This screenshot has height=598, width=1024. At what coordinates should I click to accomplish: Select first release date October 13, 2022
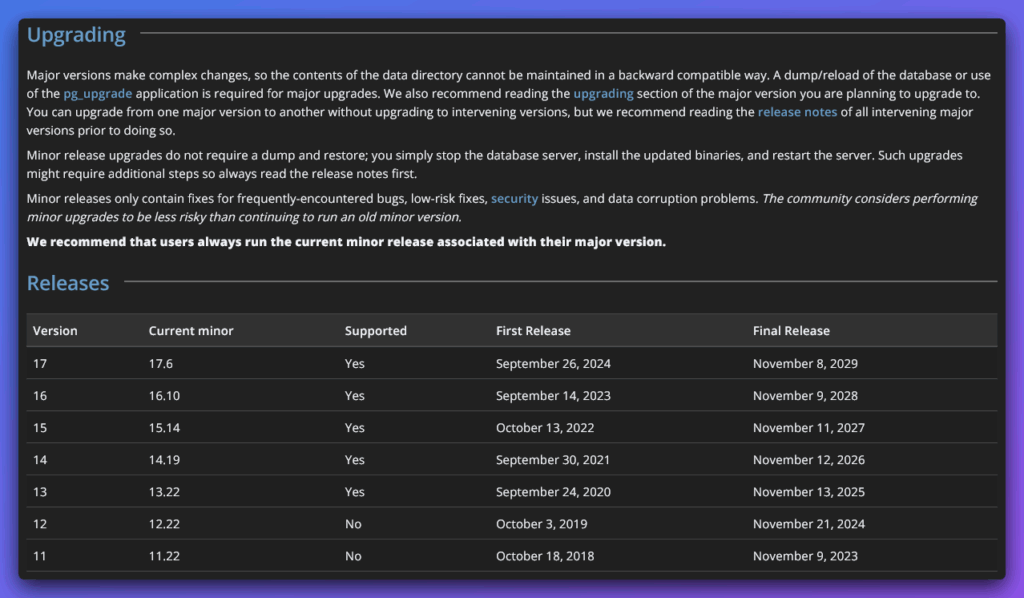coord(545,428)
